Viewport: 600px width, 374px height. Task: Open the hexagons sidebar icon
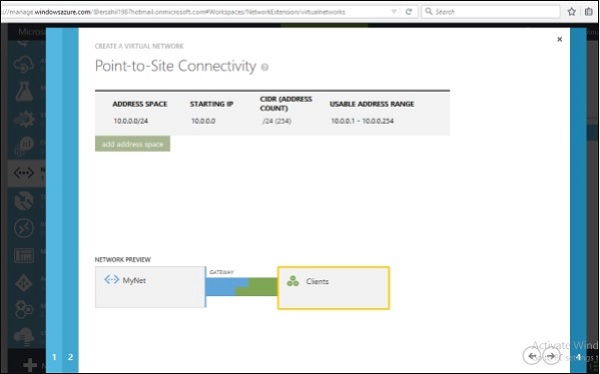pyautogui.click(x=24, y=309)
